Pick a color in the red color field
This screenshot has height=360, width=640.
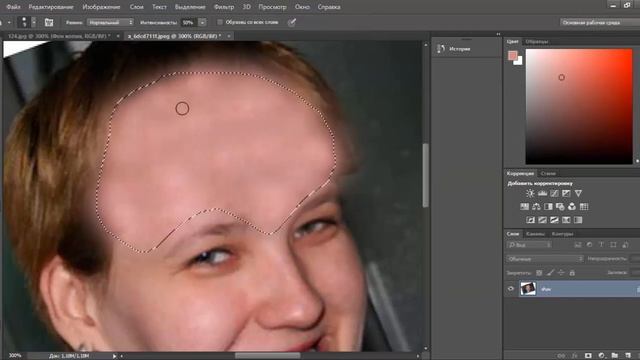coord(579,107)
